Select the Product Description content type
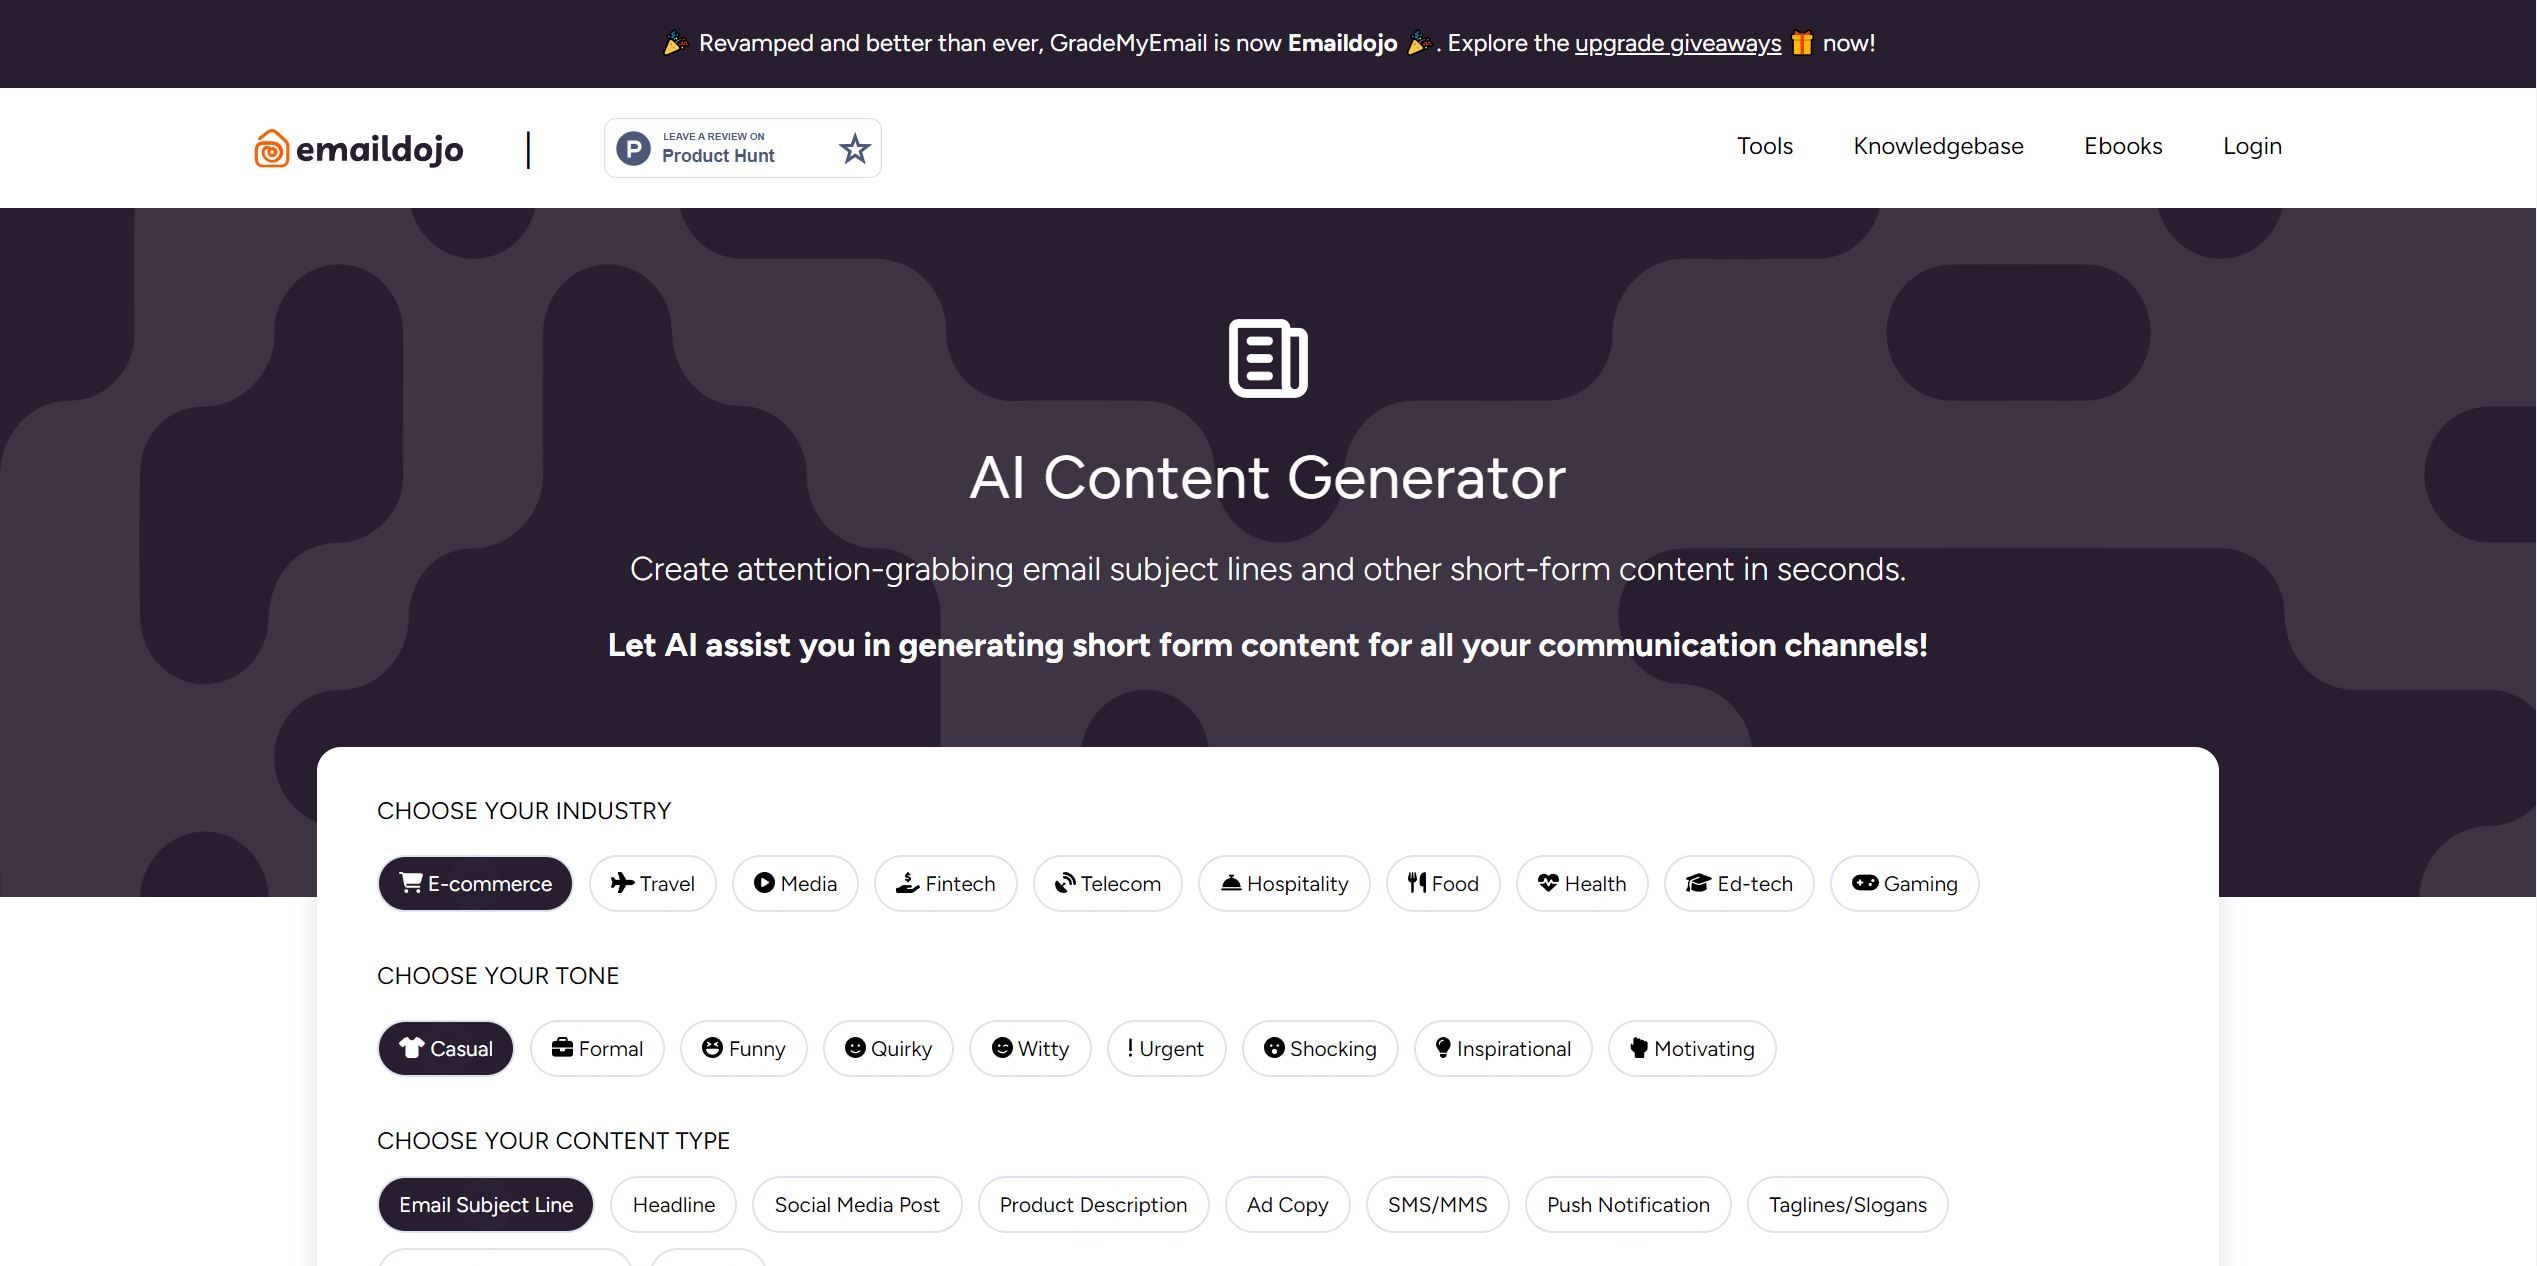 point(1094,1204)
